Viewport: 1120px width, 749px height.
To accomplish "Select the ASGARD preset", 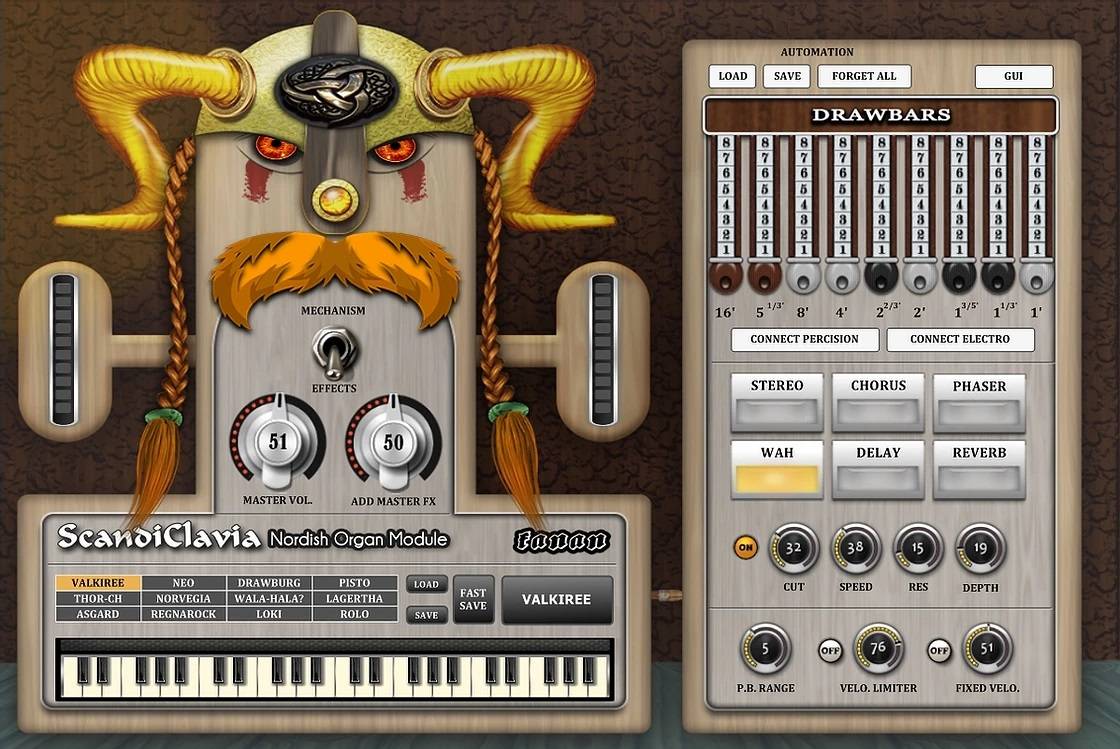I will pos(97,614).
